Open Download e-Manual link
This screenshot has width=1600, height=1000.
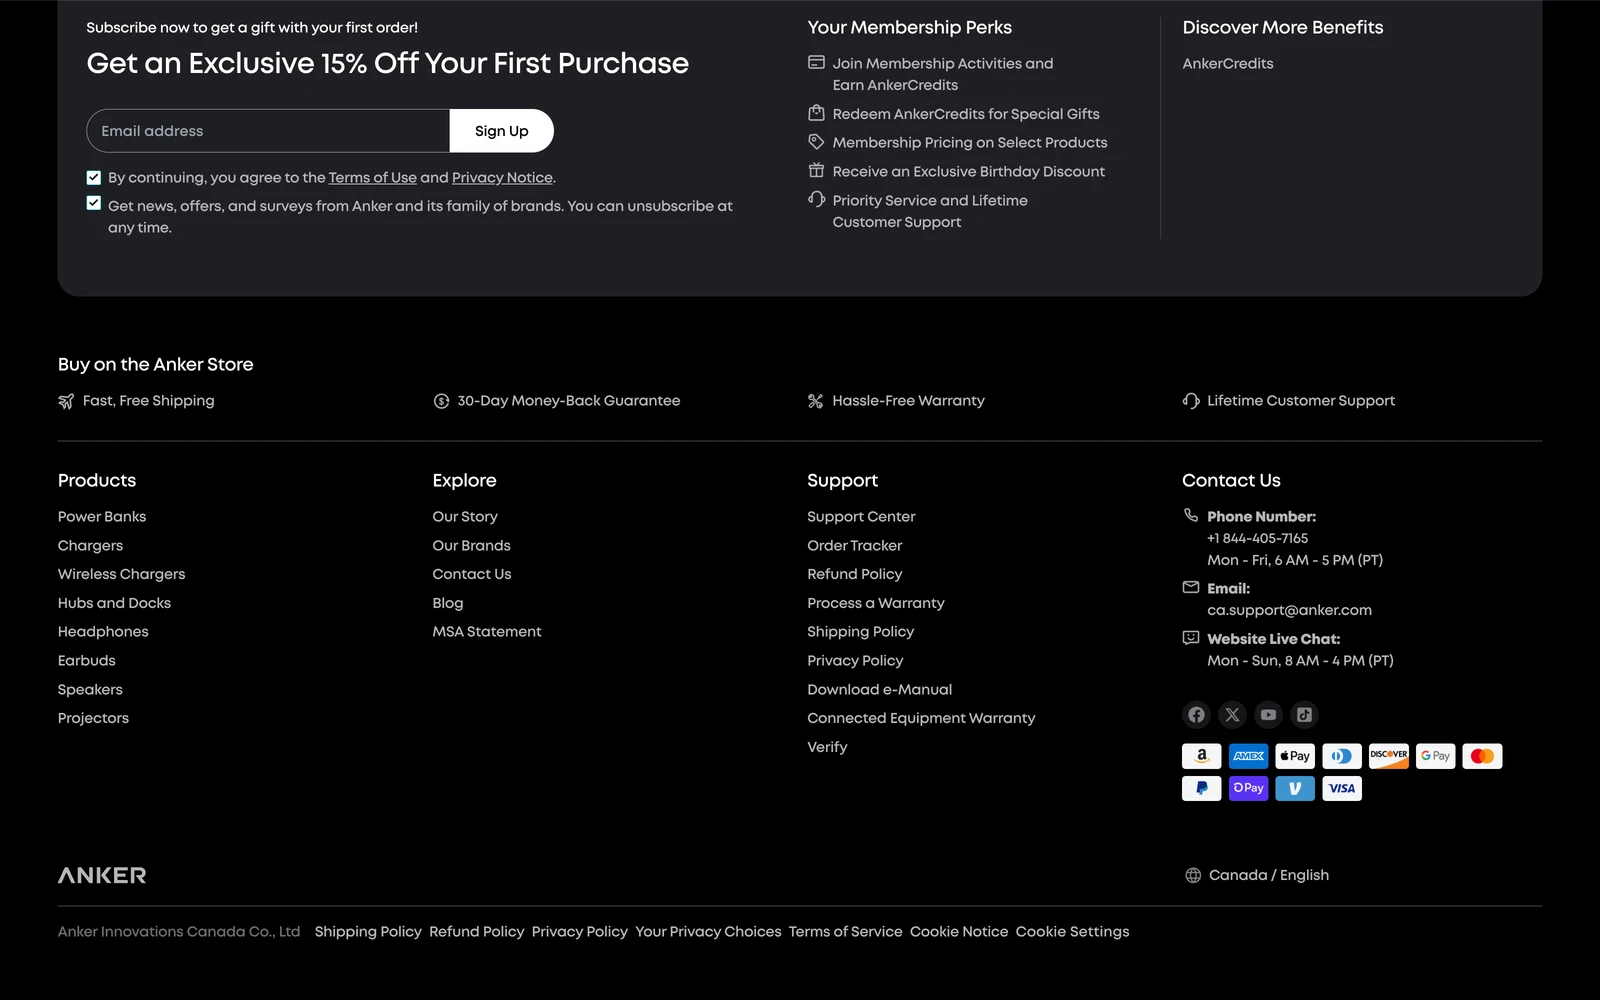(880, 690)
